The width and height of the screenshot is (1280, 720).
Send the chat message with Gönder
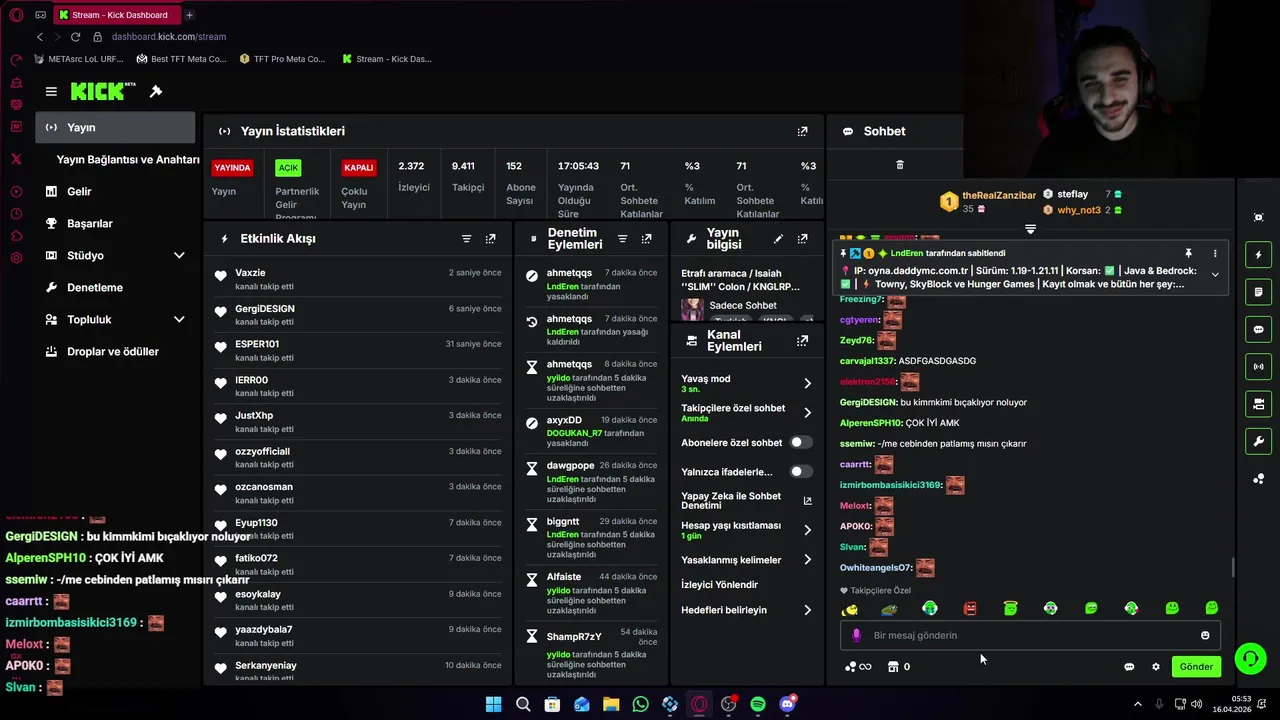click(x=1196, y=667)
